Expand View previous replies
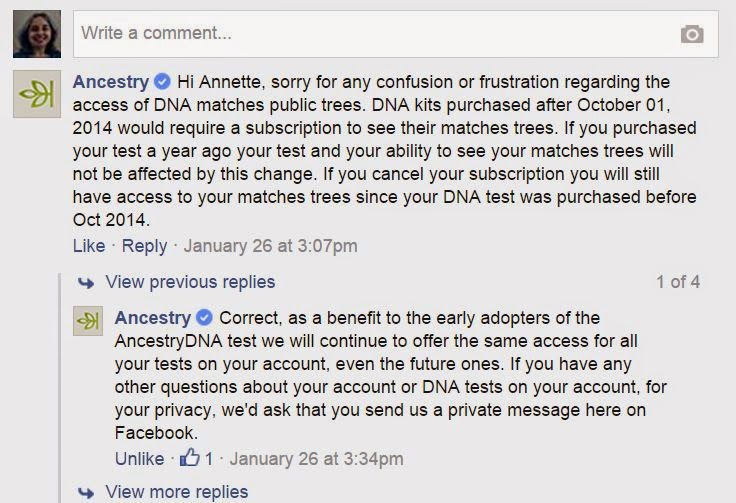 tap(190, 282)
